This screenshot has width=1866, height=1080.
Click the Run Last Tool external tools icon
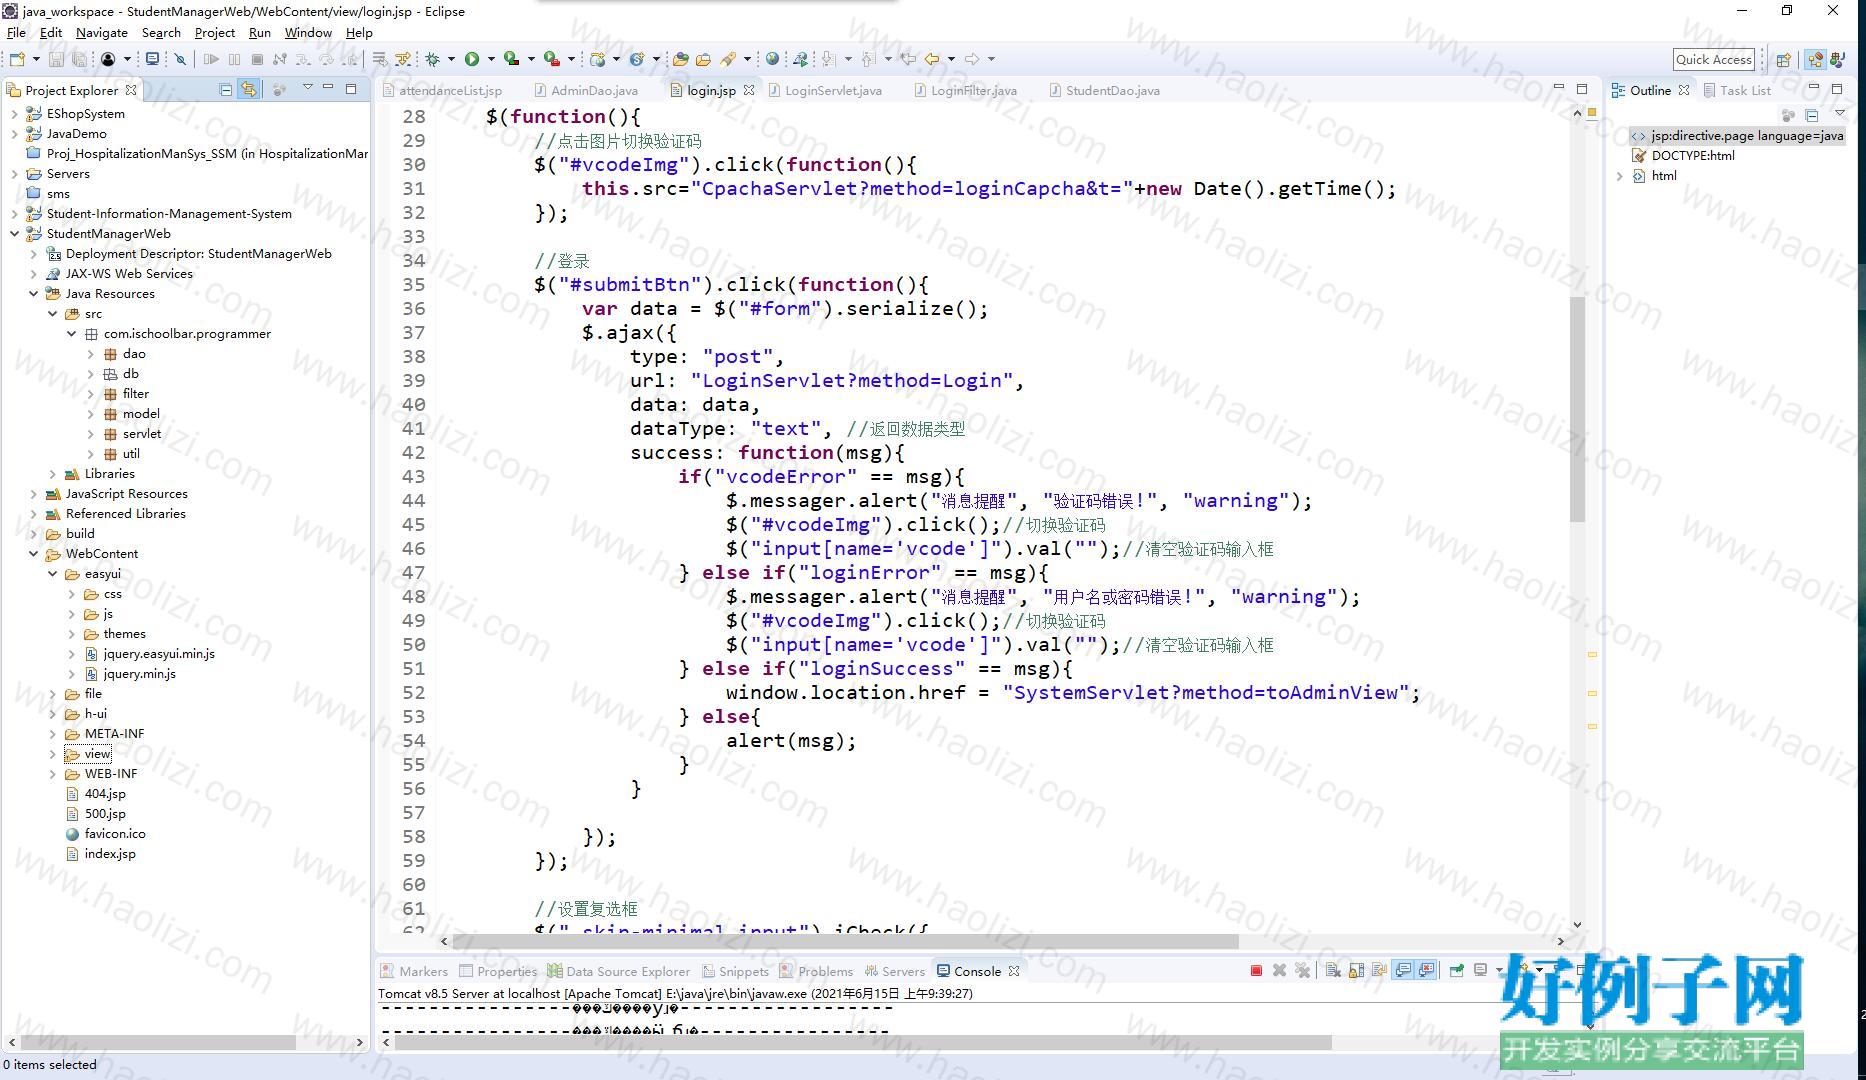(551, 59)
